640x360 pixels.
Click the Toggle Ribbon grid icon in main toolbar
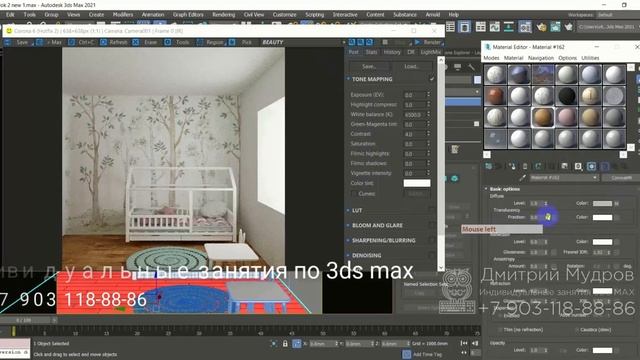pyautogui.click(x=480, y=27)
